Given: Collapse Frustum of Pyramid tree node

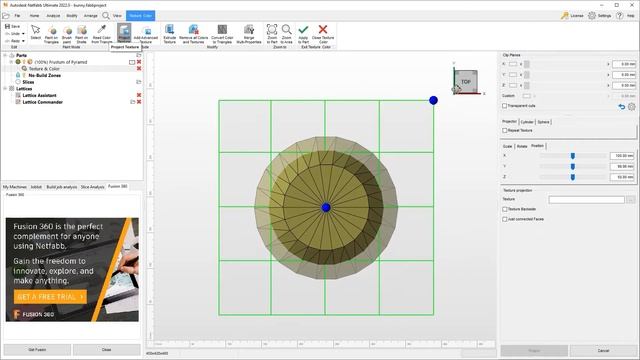Looking at the screenshot, I should click(x=11, y=62).
